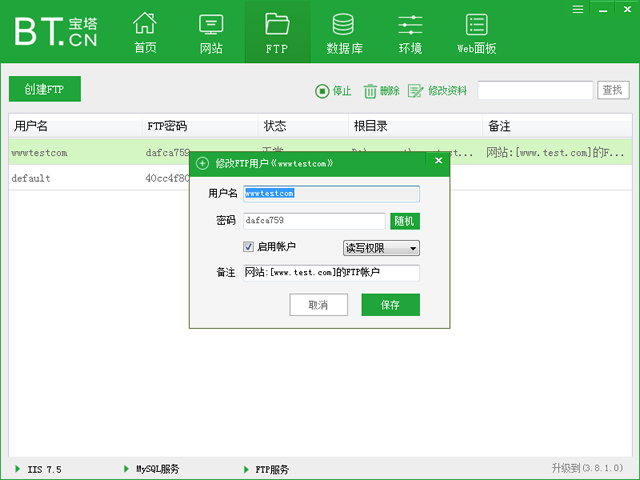Click the 创建FTP button

pyautogui.click(x=45, y=89)
